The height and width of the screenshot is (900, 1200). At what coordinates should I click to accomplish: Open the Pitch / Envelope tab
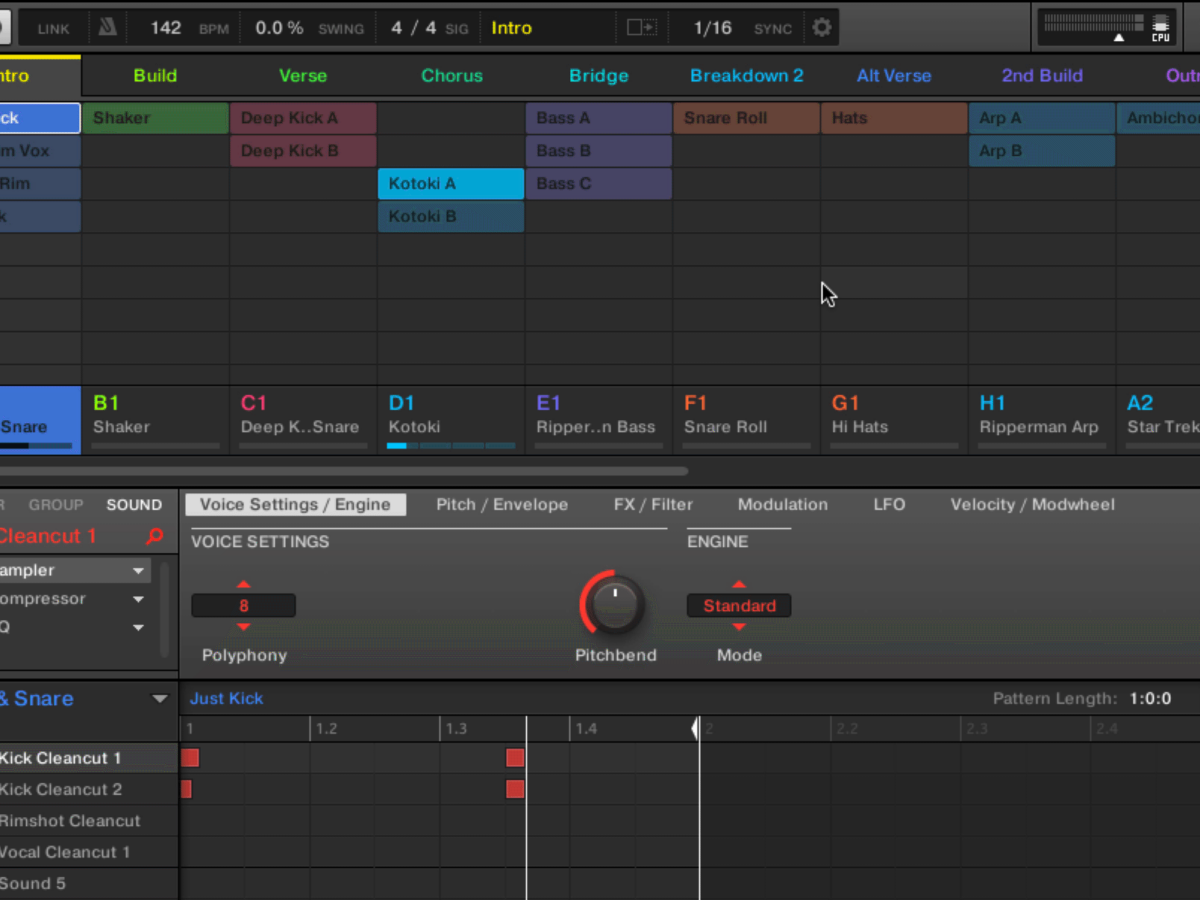pyautogui.click(x=502, y=505)
